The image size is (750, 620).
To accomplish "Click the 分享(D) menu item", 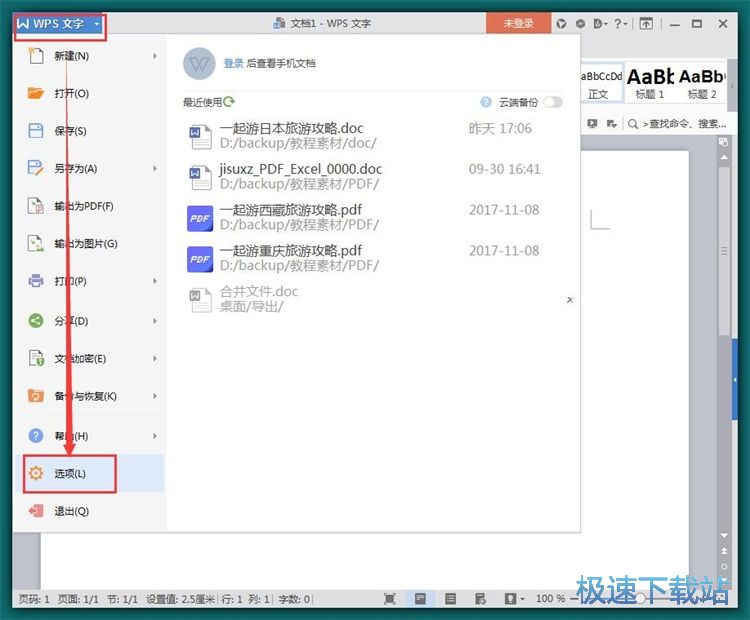I will coord(91,321).
